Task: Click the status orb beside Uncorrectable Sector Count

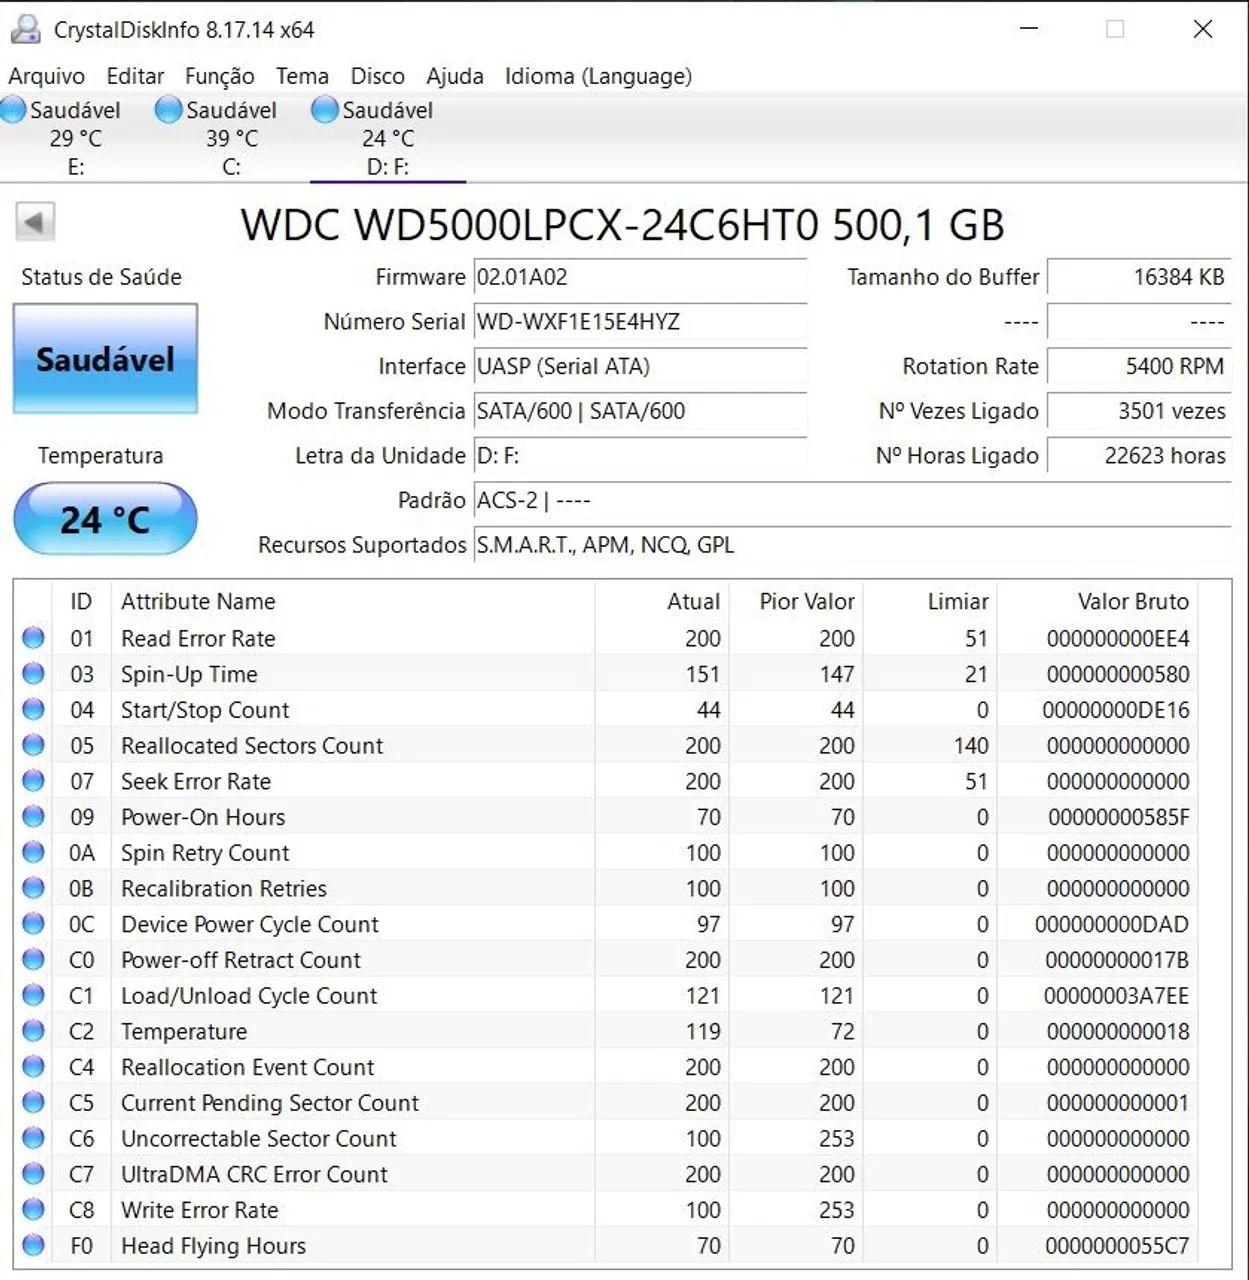Action: (33, 1139)
